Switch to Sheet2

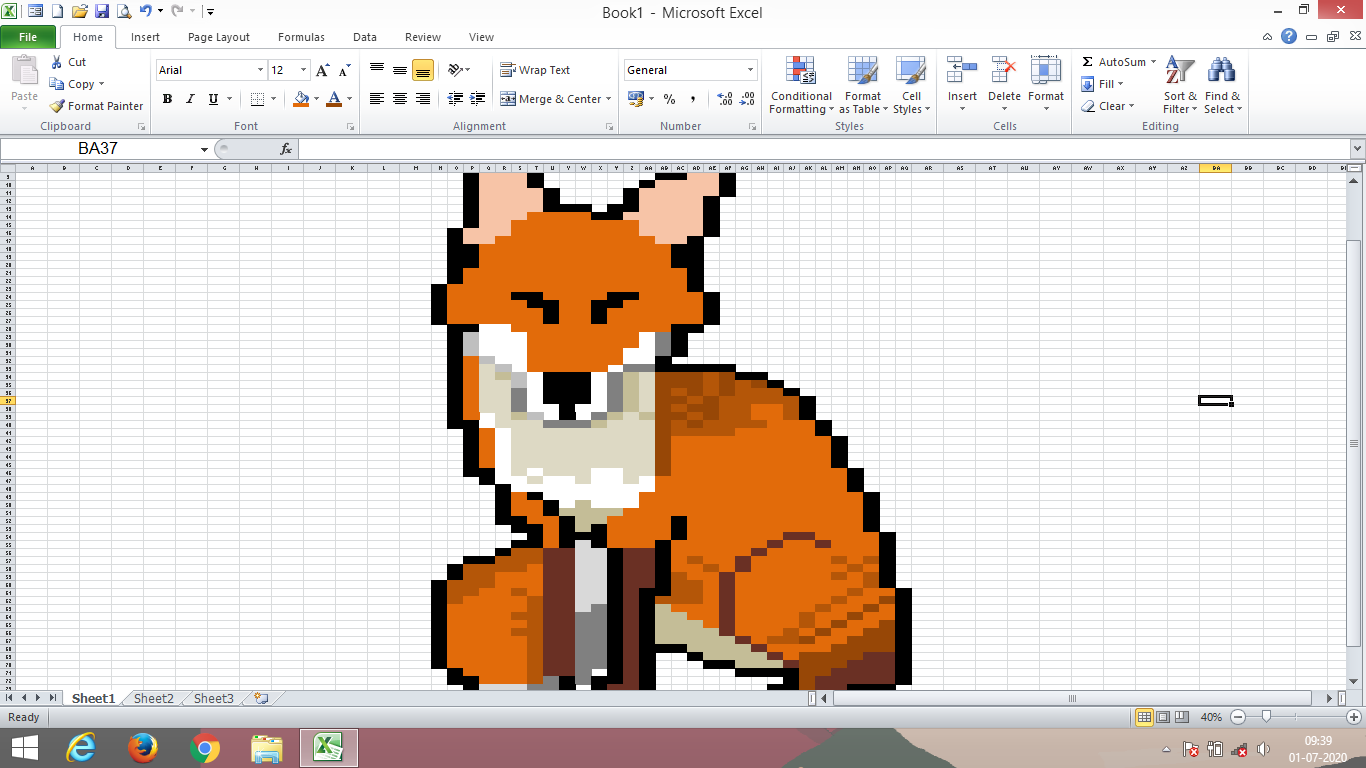152,698
